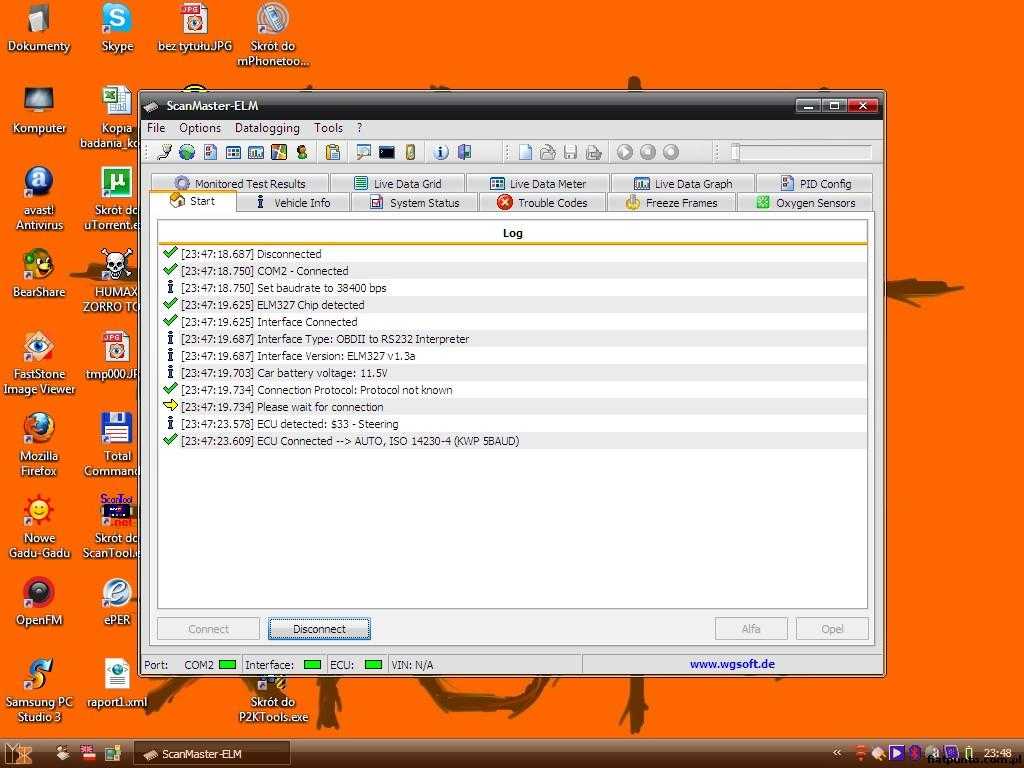Screen dimensions: 1024x768
Task: Open the www.wgsoft.de link
Action: (732, 664)
